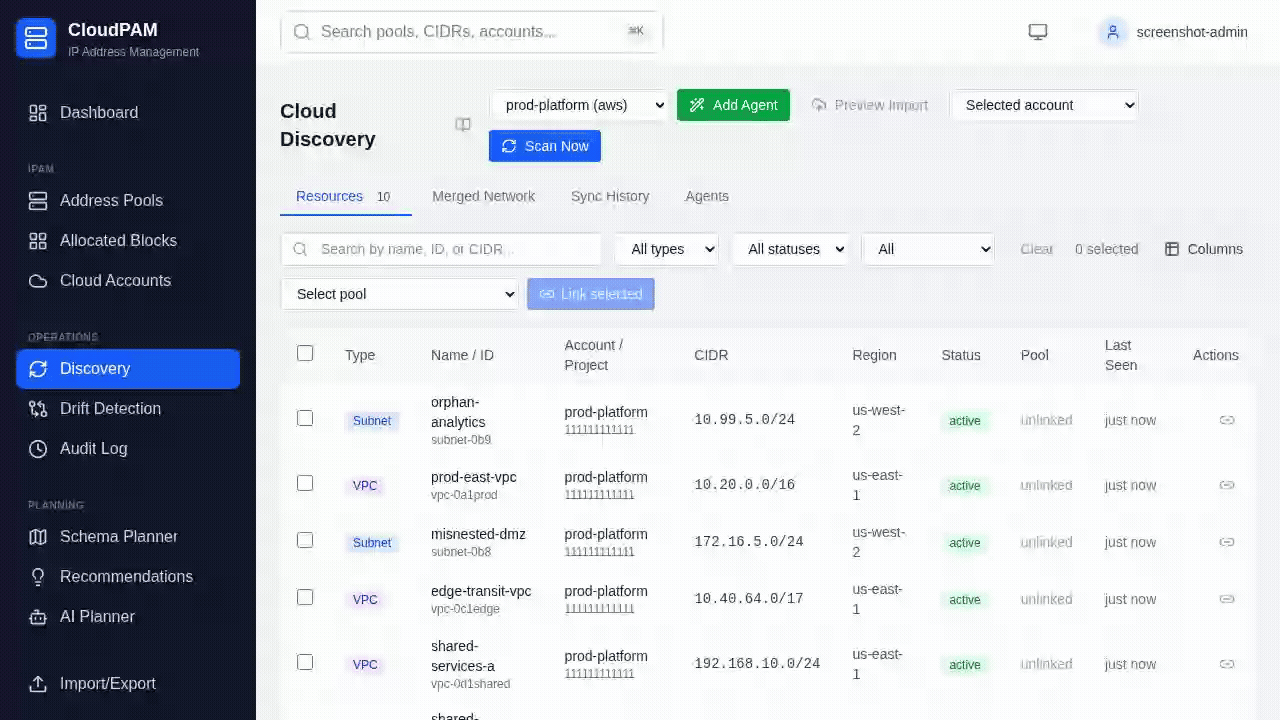
Task: Open Allocated Blocks in the sidebar
Action: point(128,241)
